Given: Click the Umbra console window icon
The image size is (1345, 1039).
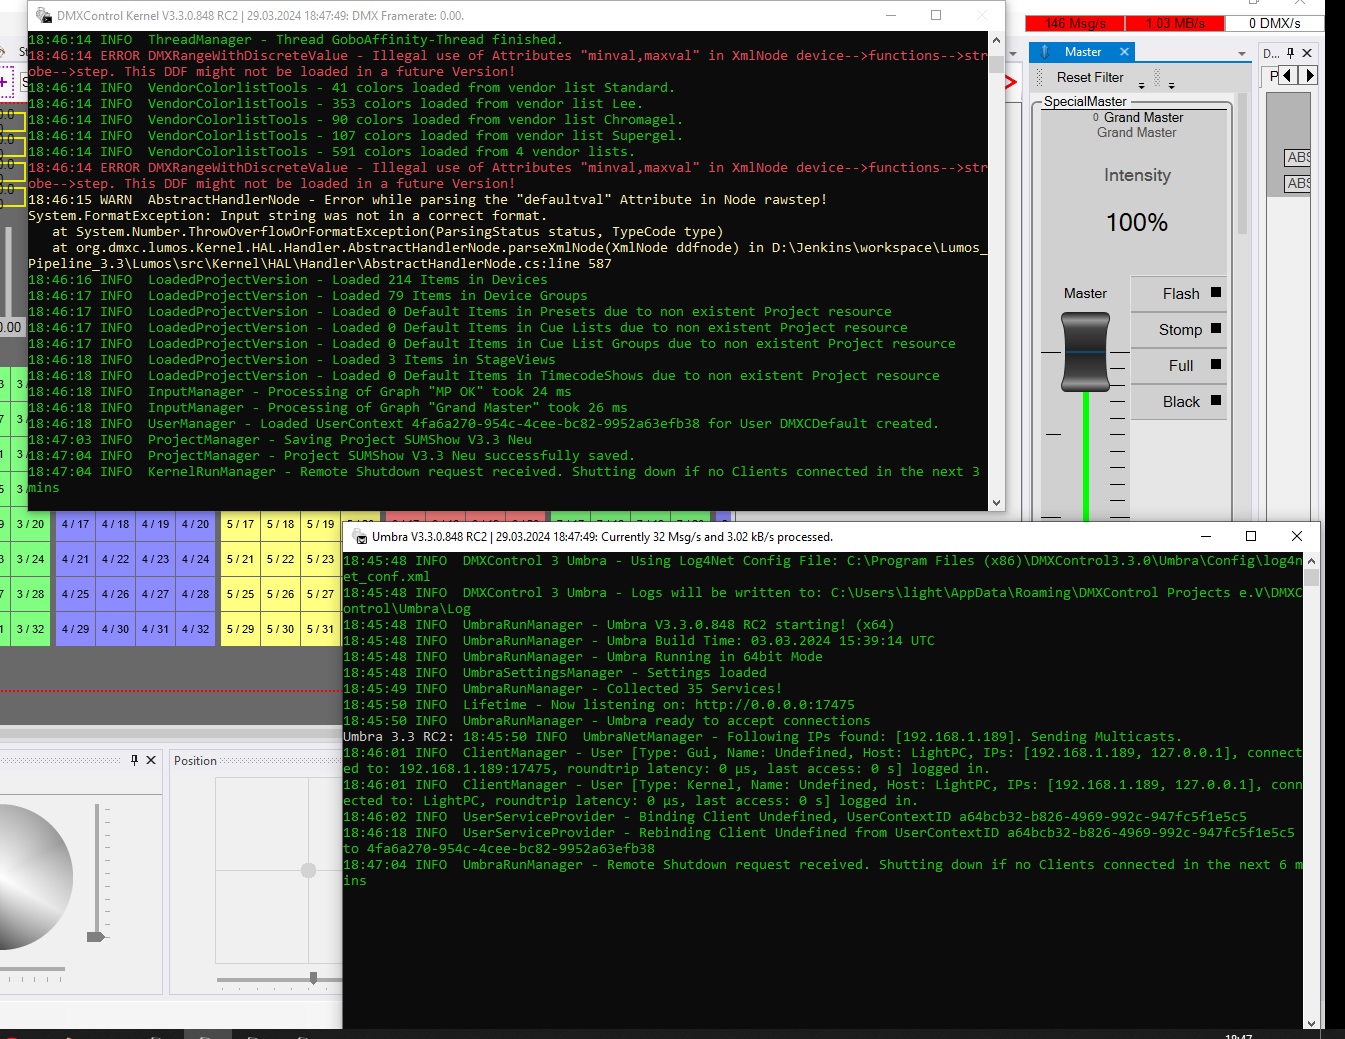Looking at the screenshot, I should (x=358, y=537).
